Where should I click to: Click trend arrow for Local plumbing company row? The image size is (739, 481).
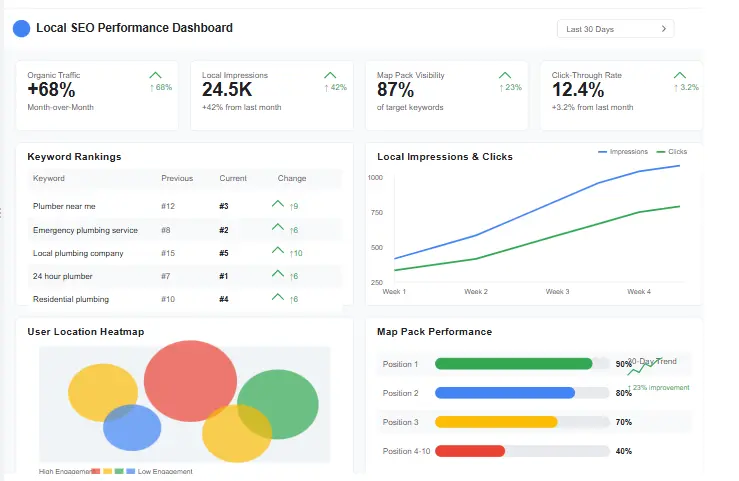click(278, 252)
